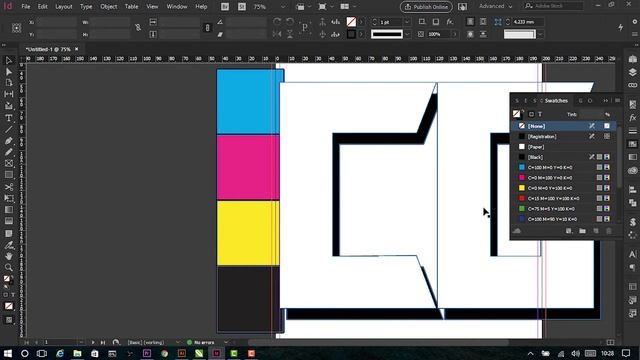Expand the stroke color flyout arrow
Viewport: 640px width, 360px height.
pos(361,34)
